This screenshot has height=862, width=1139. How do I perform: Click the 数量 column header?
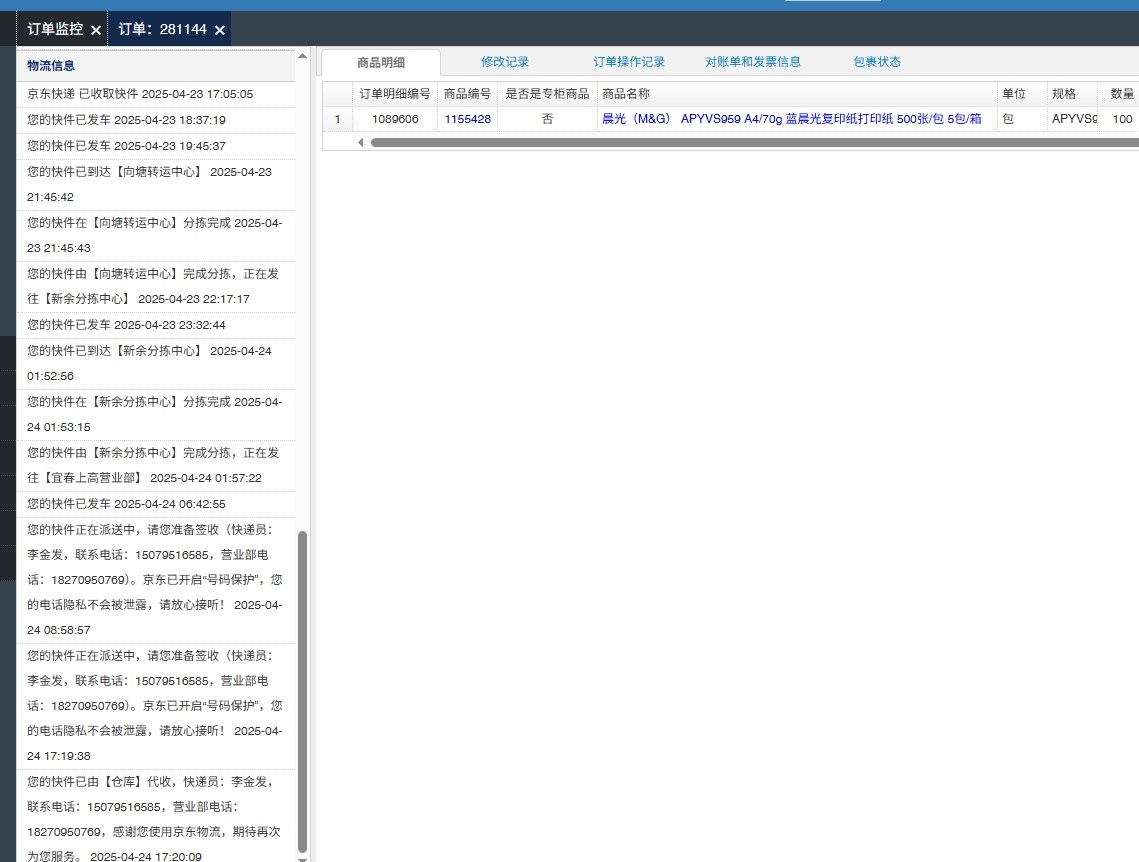tap(1119, 94)
